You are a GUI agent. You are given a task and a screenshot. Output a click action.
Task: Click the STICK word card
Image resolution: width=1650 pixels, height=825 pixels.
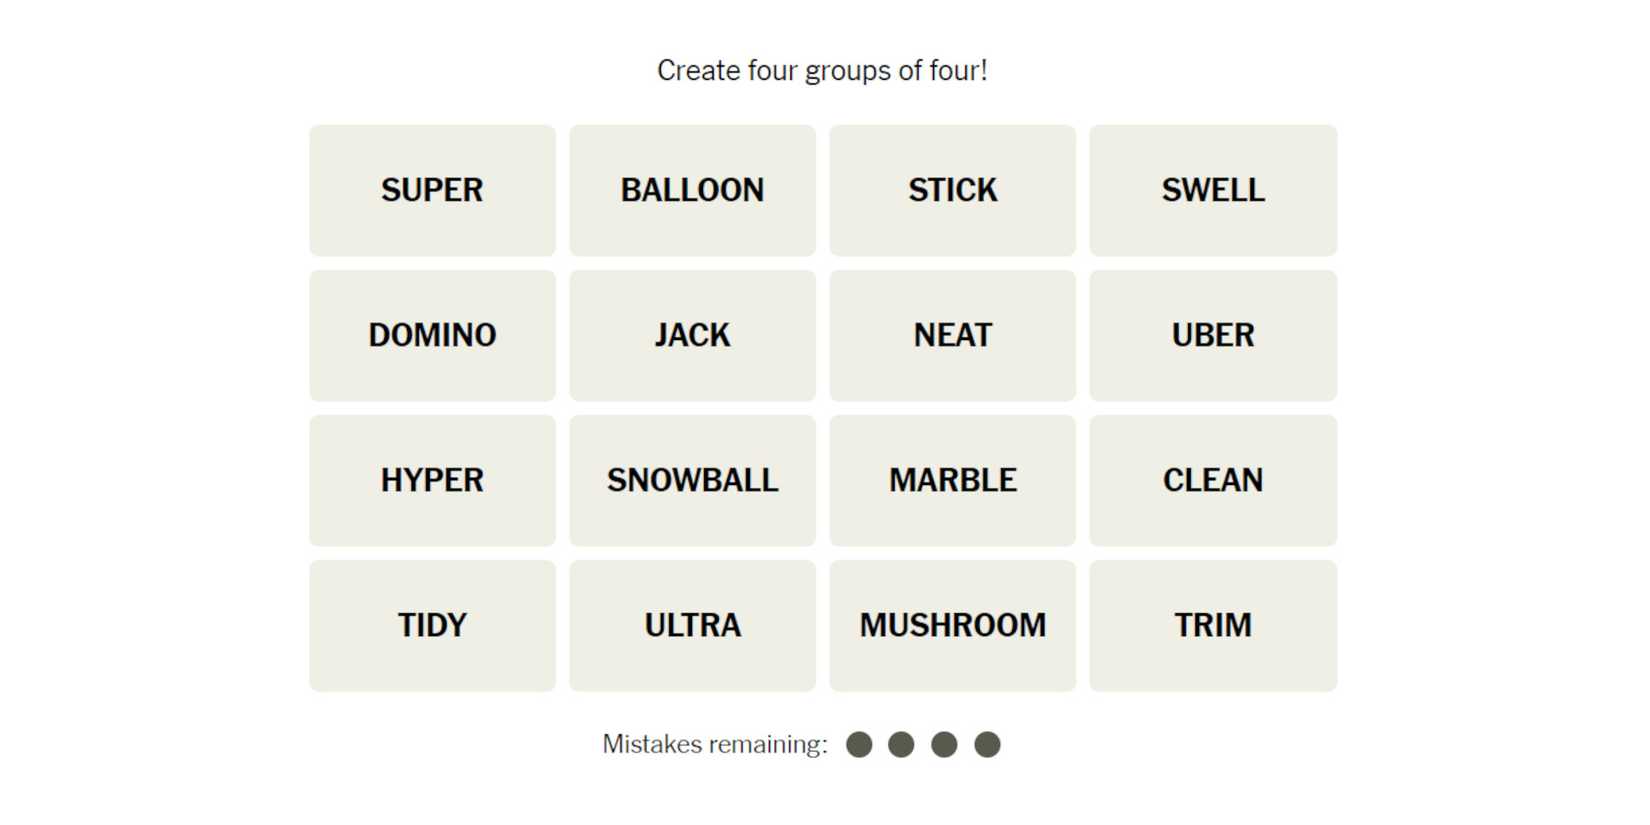[x=952, y=190]
